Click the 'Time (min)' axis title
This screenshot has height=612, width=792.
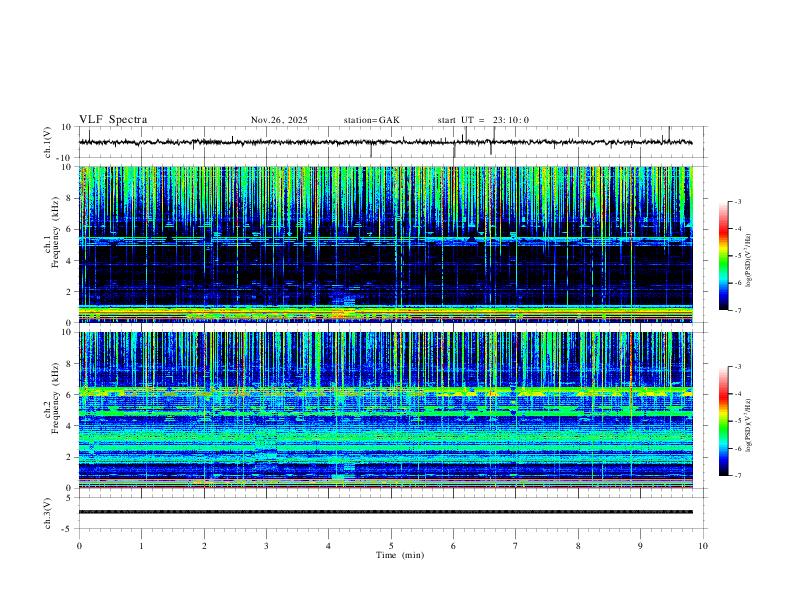[400, 555]
